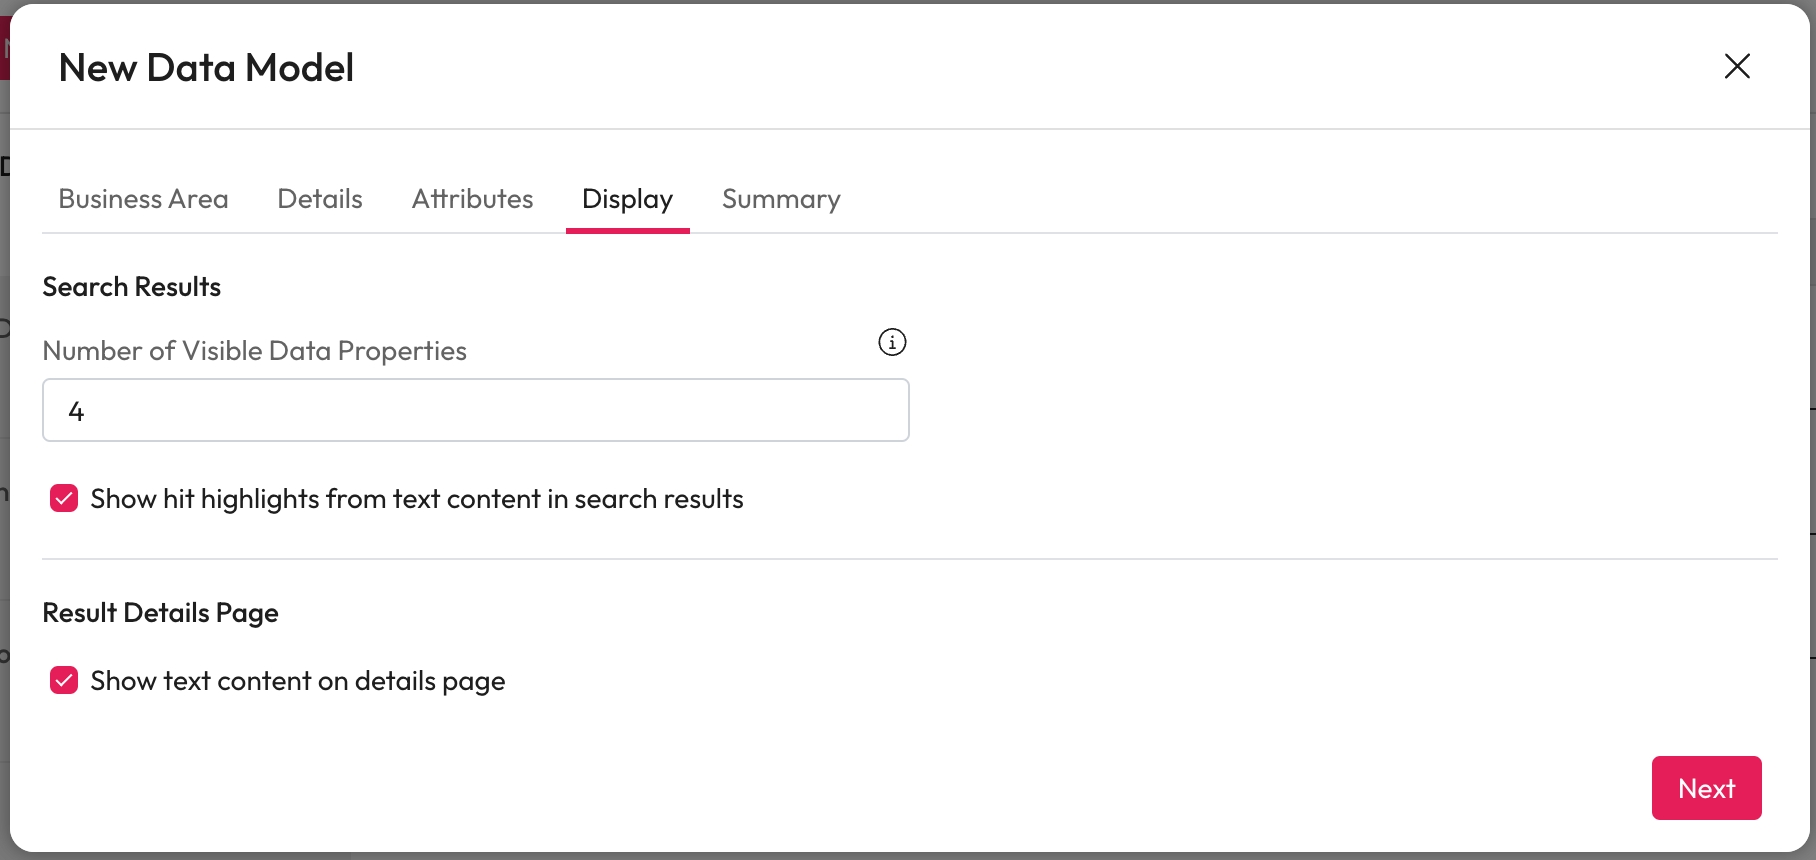Toggle the details page text content checkbox
The image size is (1816, 860).
tap(64, 681)
